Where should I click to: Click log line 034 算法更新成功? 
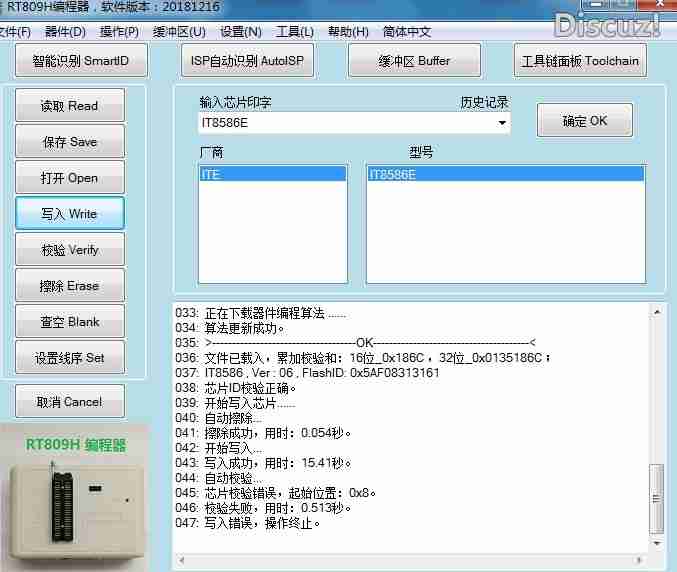(229, 328)
